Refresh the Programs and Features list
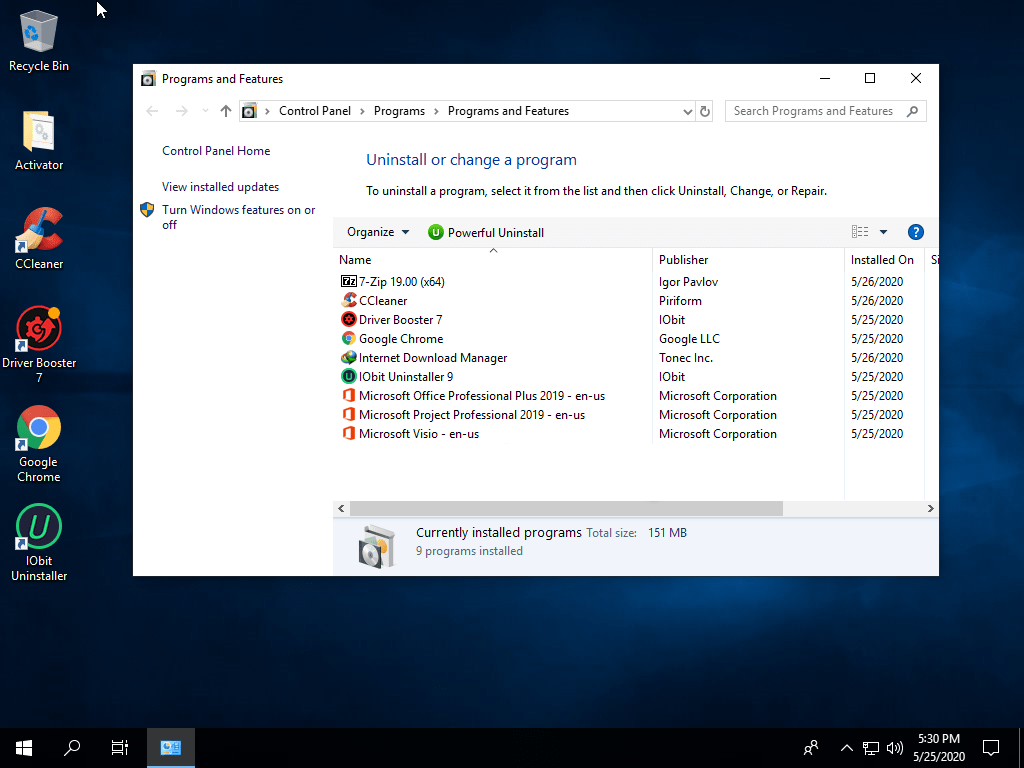Viewport: 1024px width, 768px height. 705,111
